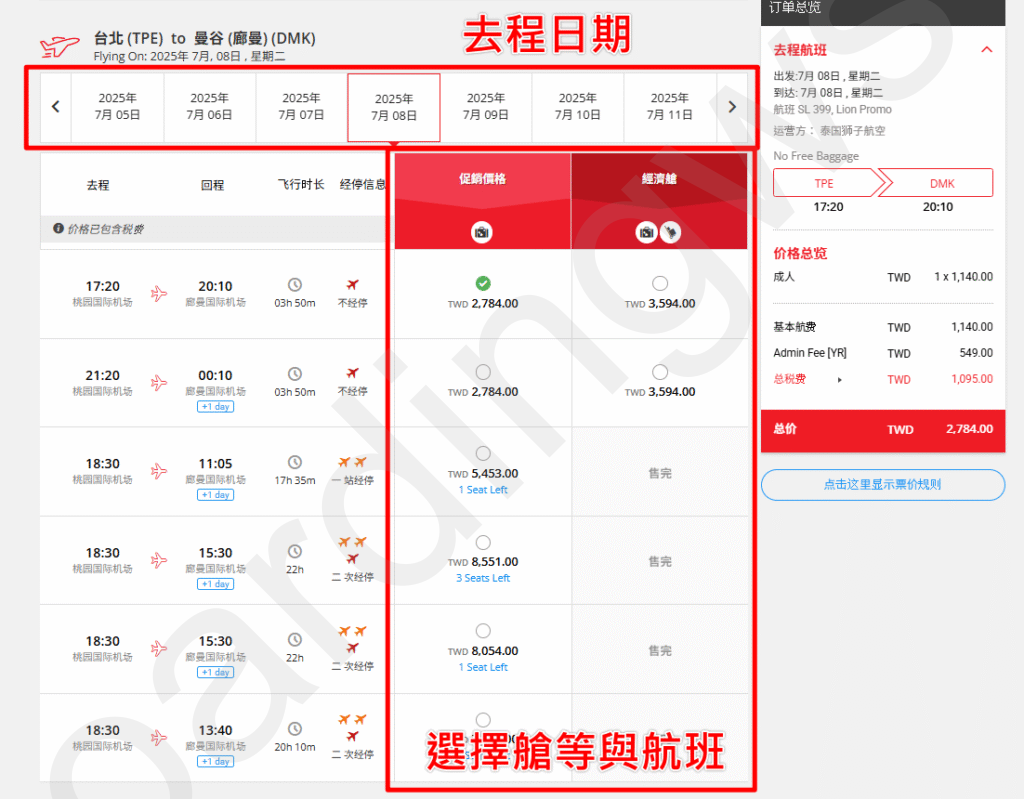Show later dates with the right arrow
The height and width of the screenshot is (799, 1024).
[x=732, y=106]
